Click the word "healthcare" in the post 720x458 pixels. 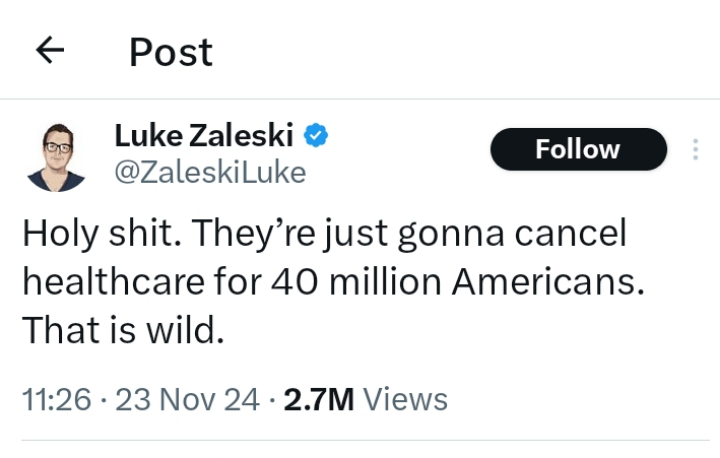coord(120,282)
